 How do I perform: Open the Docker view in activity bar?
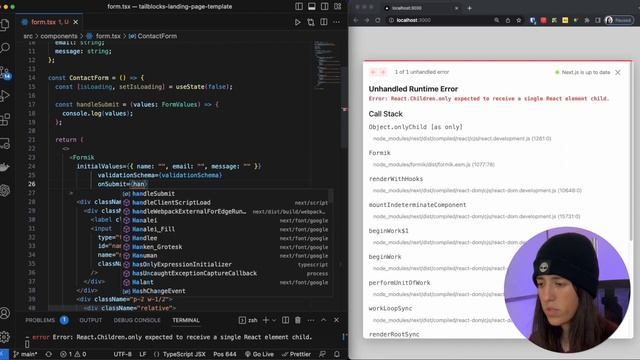coord(5,167)
